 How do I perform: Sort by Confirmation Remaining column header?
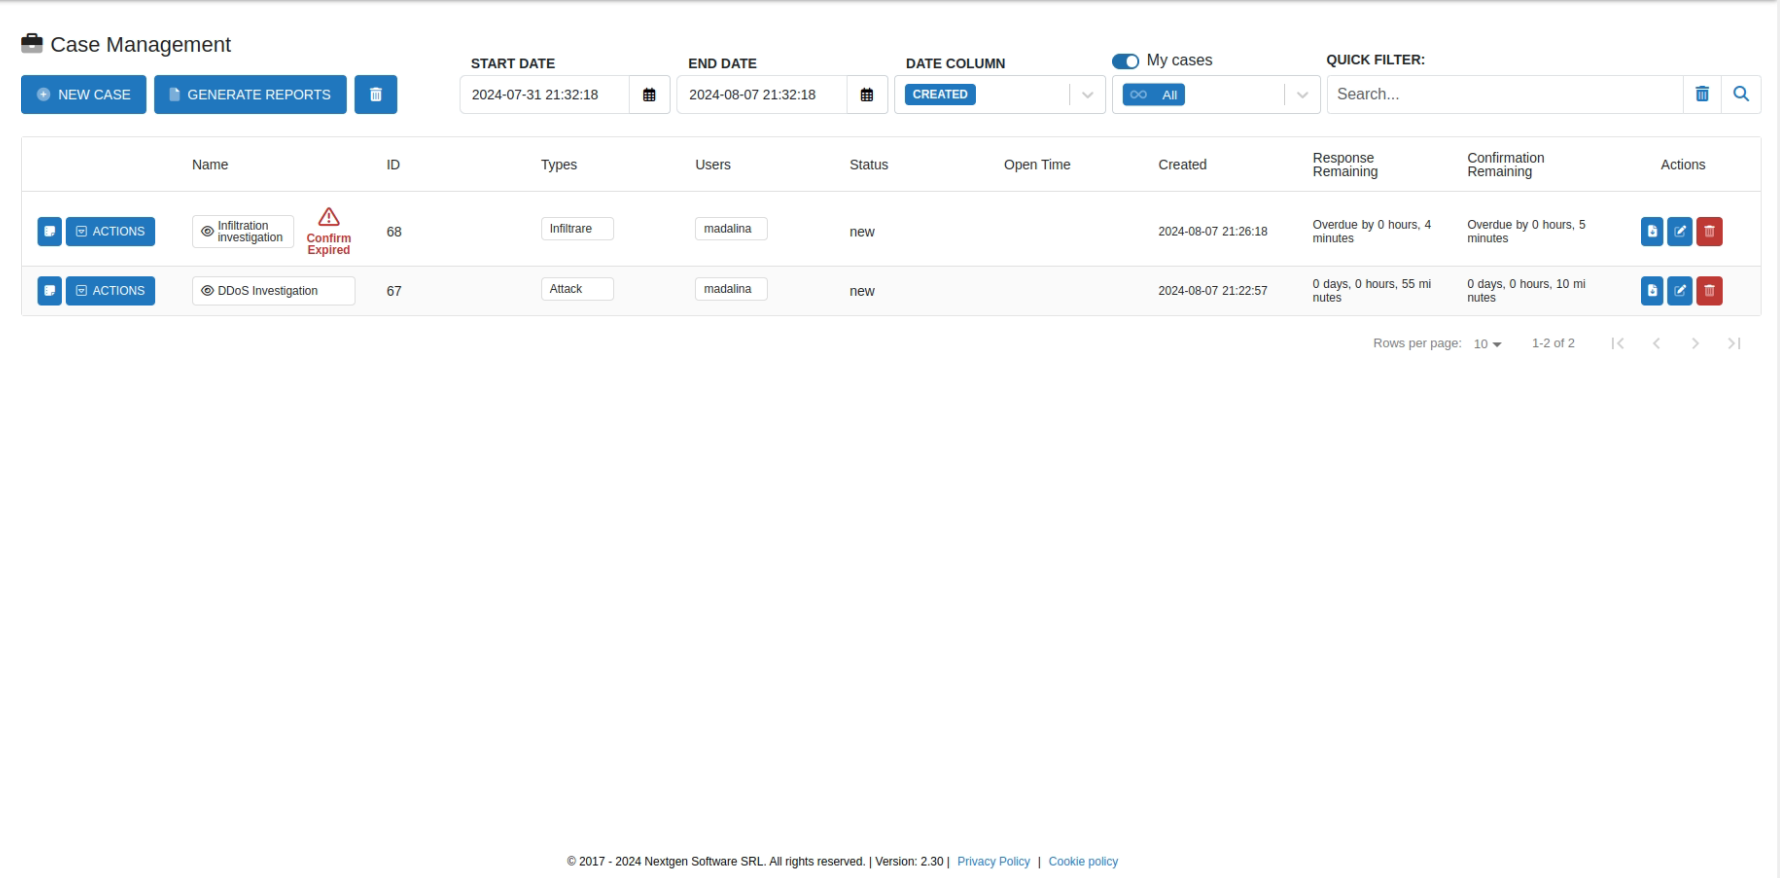click(x=1505, y=165)
